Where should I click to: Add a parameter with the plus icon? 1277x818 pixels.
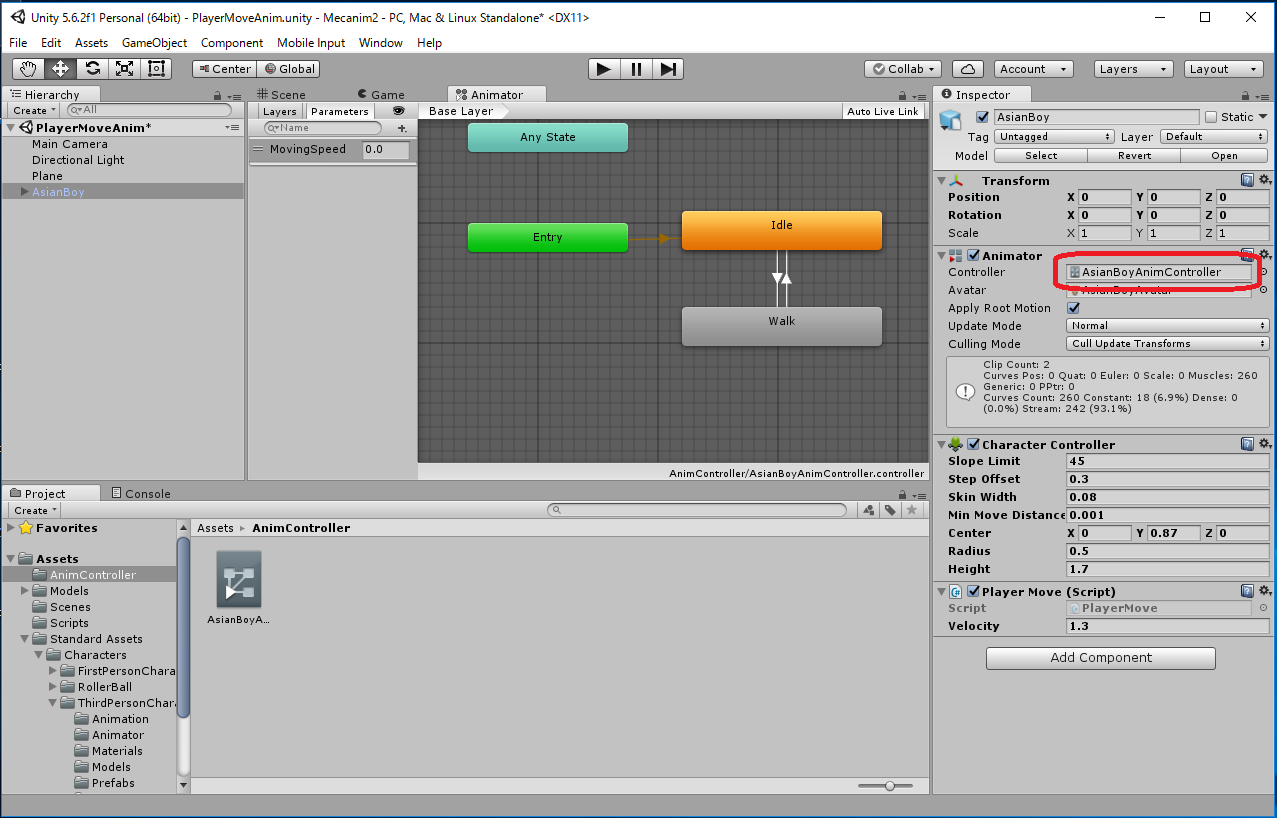click(402, 129)
